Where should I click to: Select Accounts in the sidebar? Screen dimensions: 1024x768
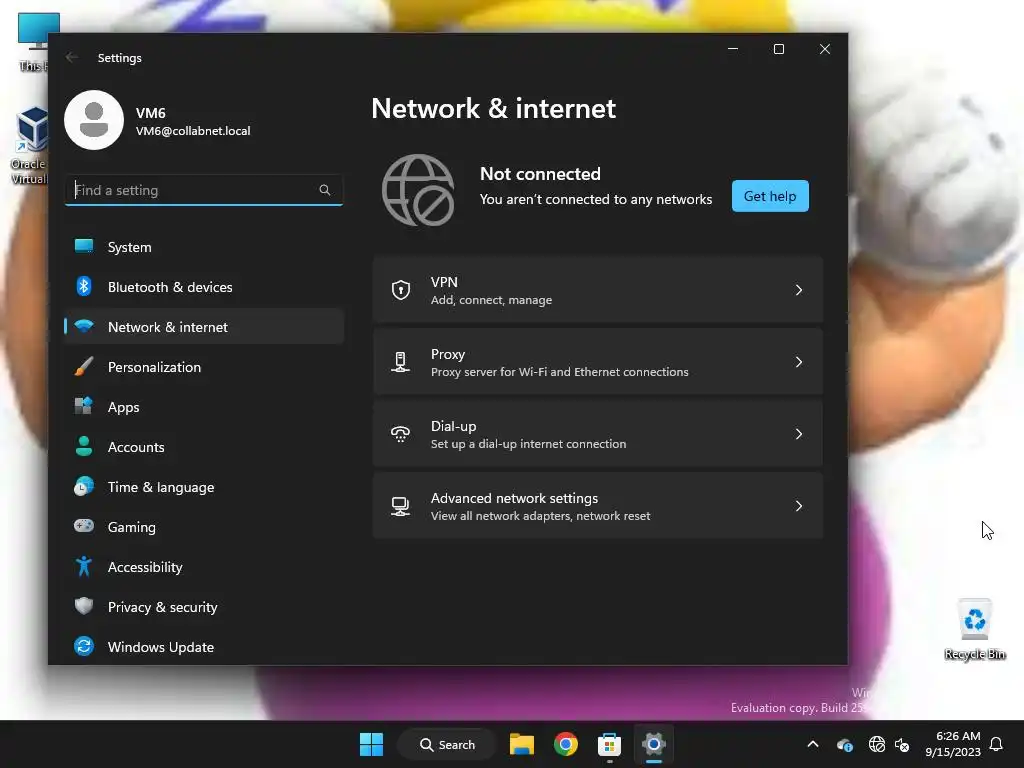204,447
